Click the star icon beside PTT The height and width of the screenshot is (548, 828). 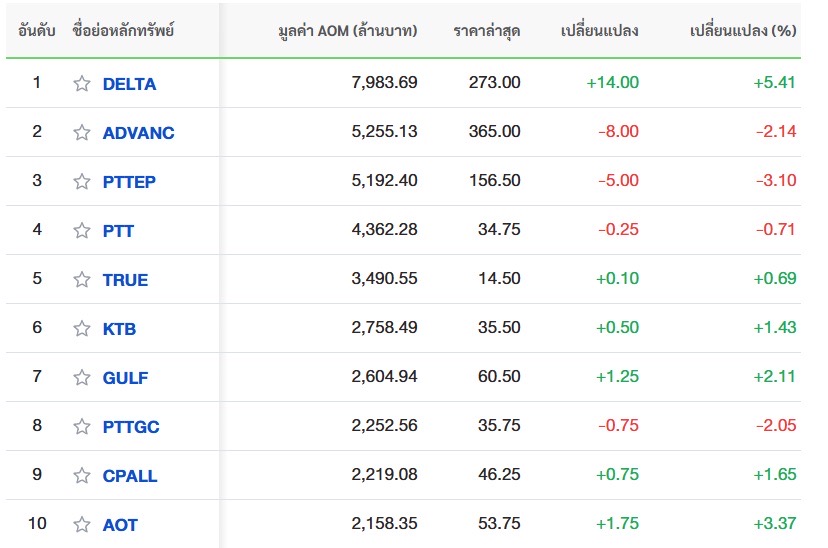pyautogui.click(x=82, y=231)
